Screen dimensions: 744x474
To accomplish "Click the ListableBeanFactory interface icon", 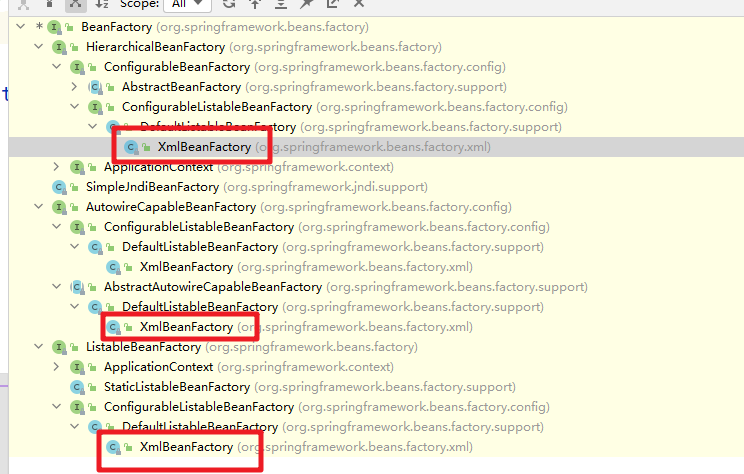I will [59, 347].
